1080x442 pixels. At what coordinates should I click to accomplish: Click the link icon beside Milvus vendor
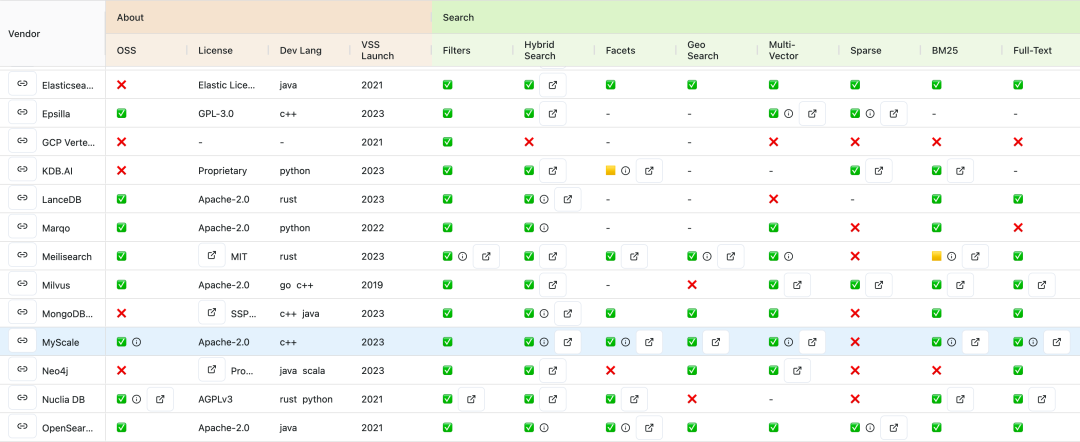22,285
